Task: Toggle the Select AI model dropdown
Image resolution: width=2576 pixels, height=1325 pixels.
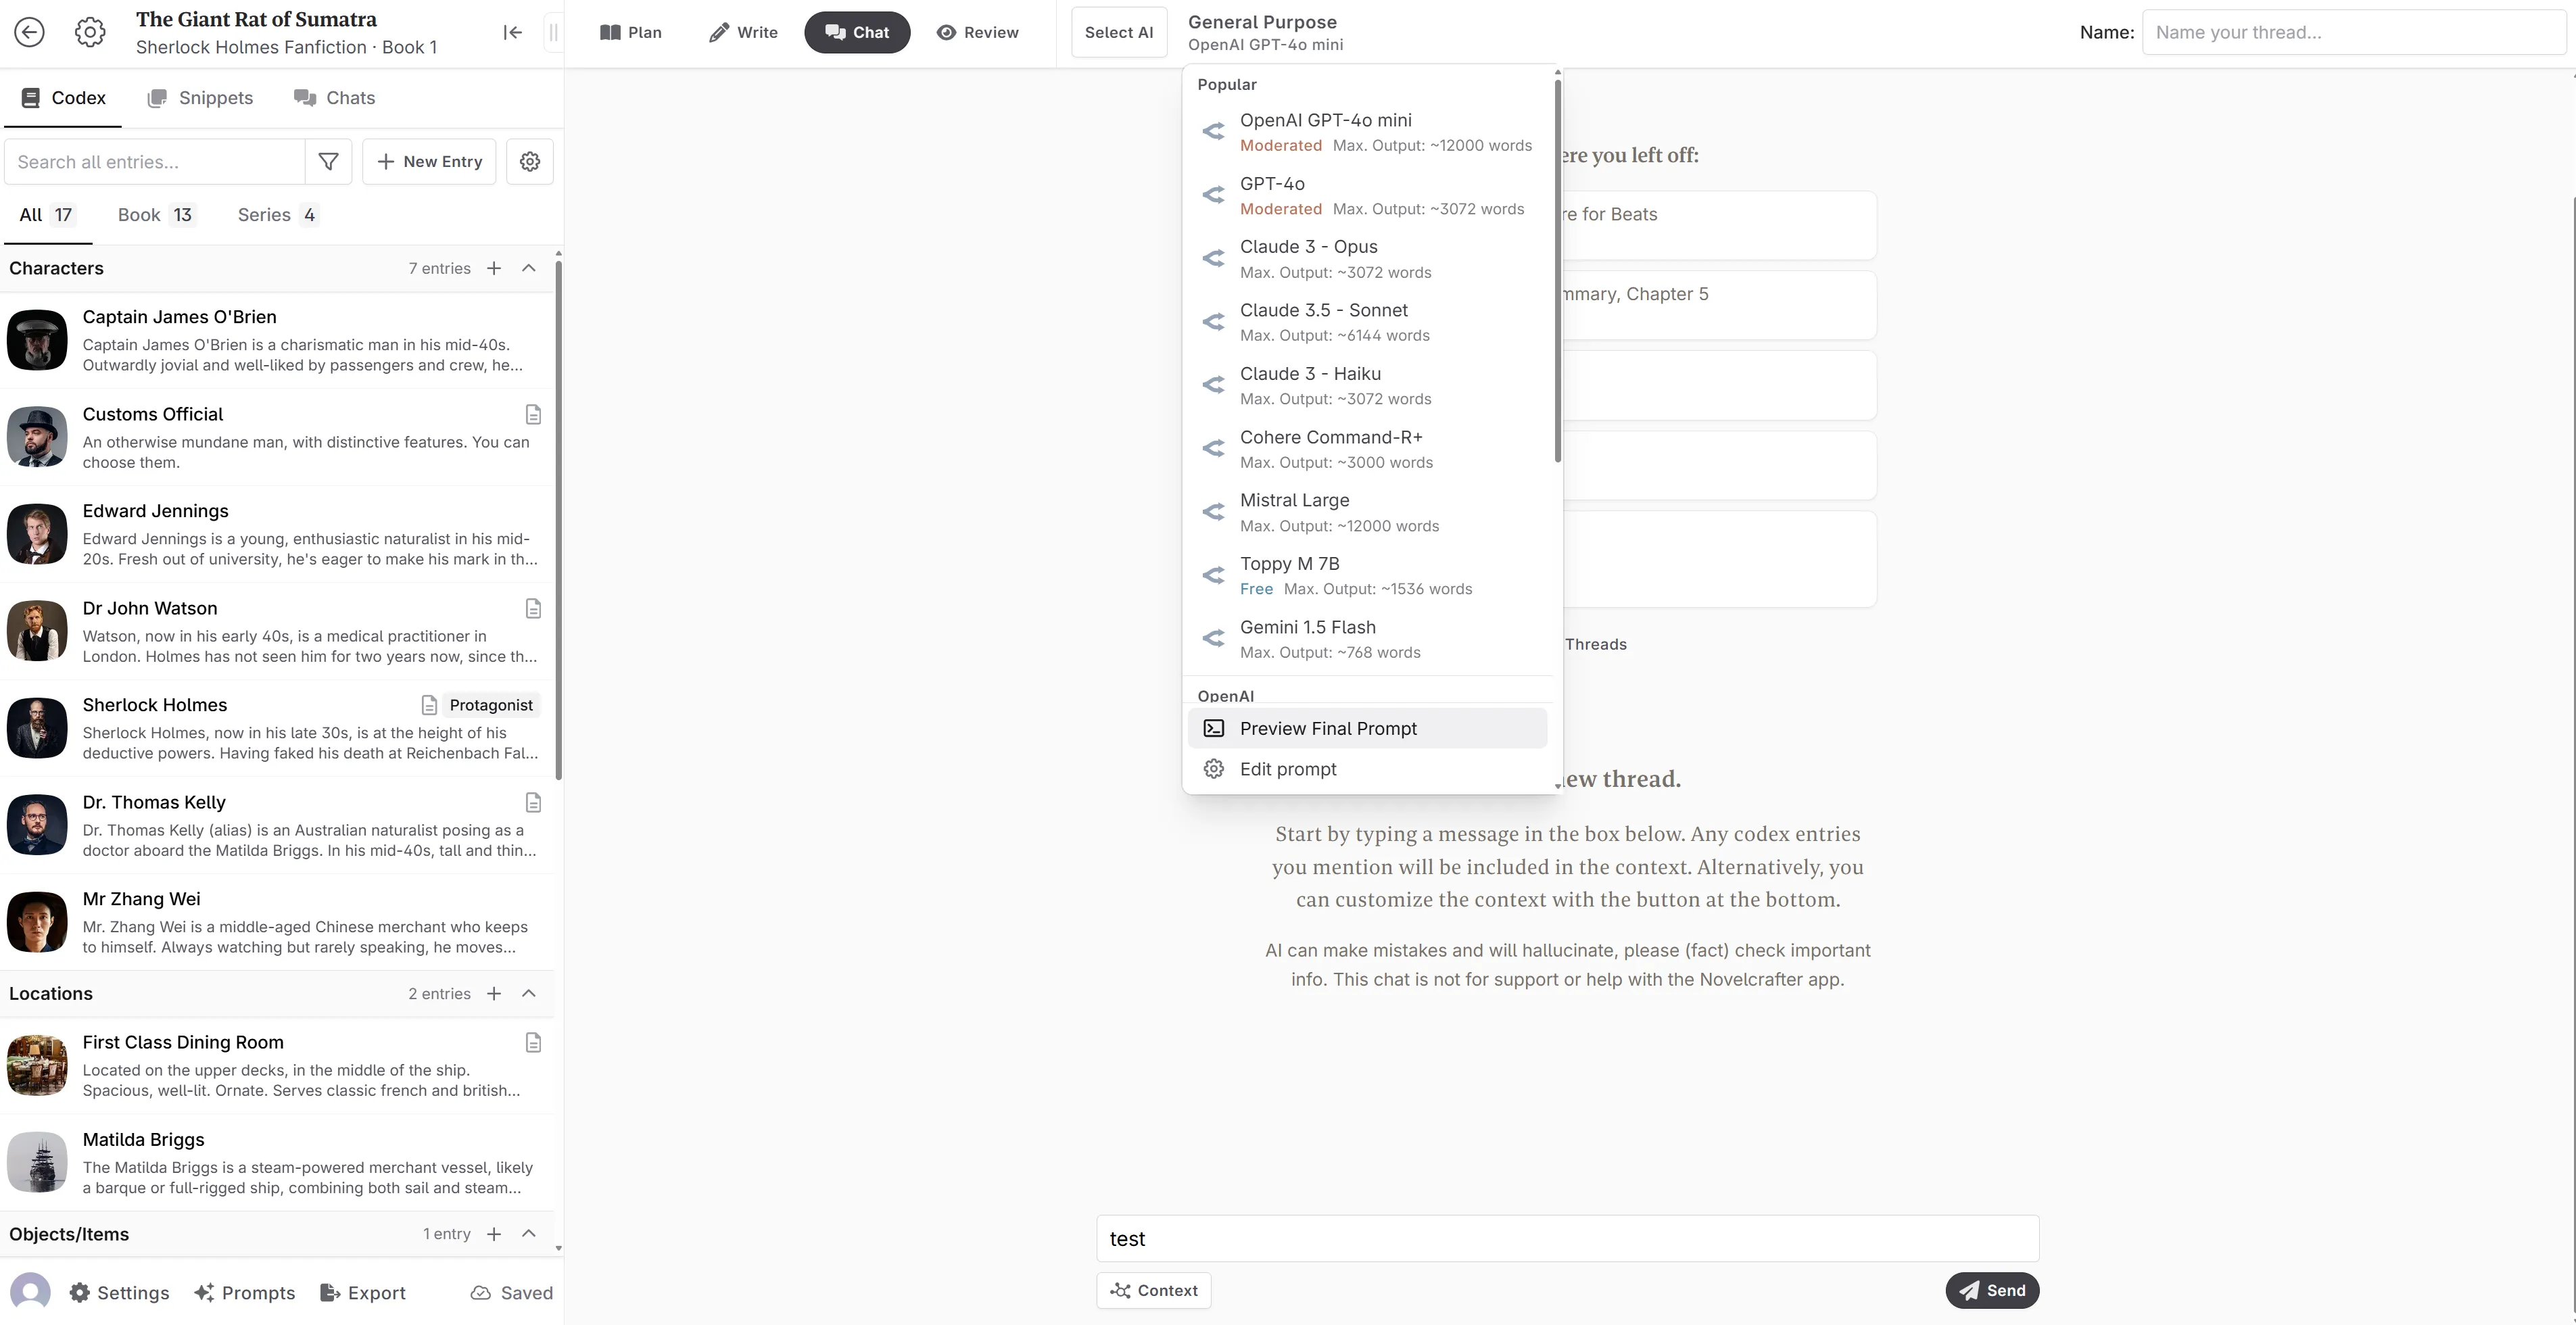Action: click(x=1118, y=32)
